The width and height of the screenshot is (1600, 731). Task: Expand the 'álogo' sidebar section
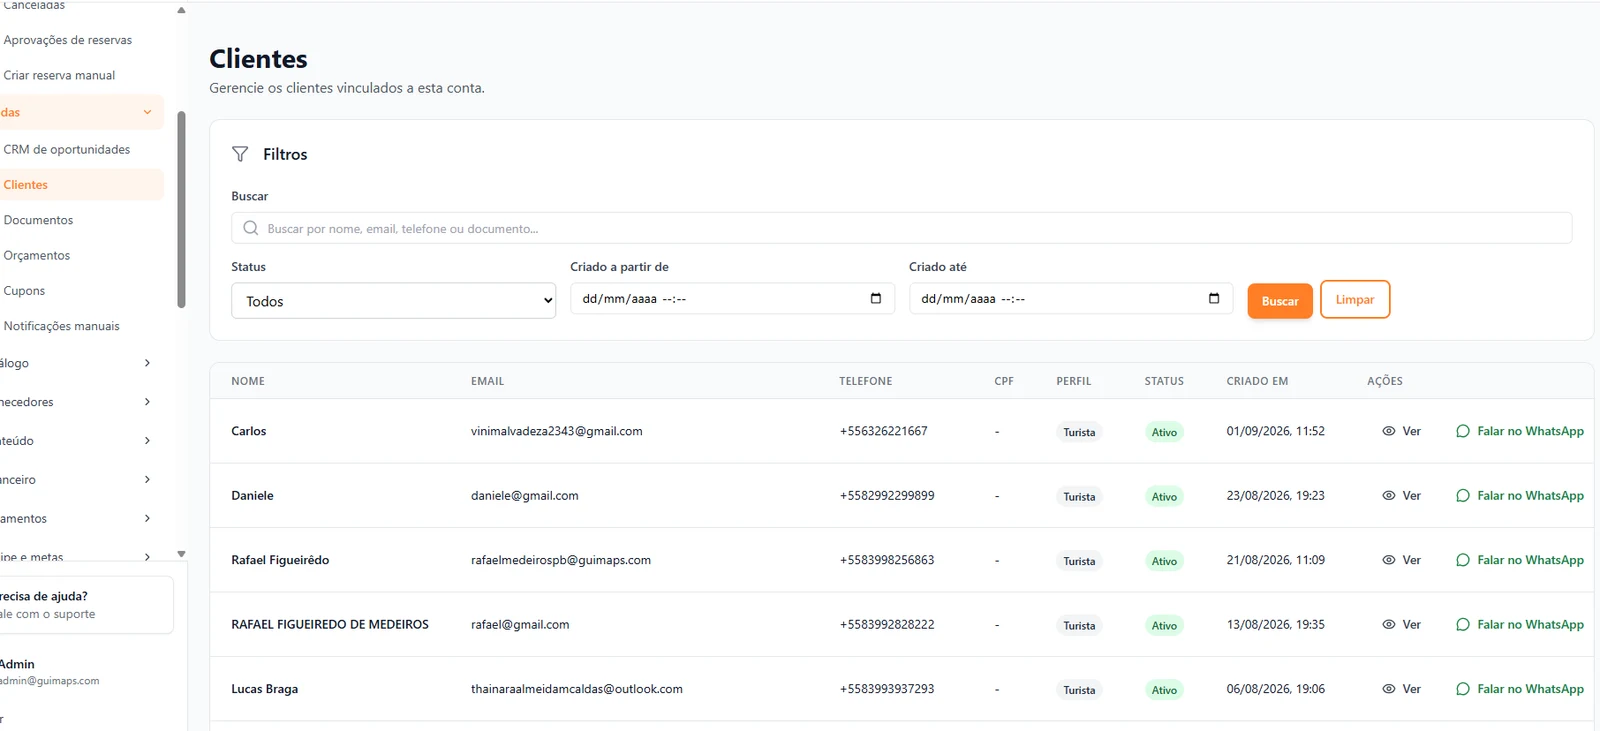[x=147, y=363]
